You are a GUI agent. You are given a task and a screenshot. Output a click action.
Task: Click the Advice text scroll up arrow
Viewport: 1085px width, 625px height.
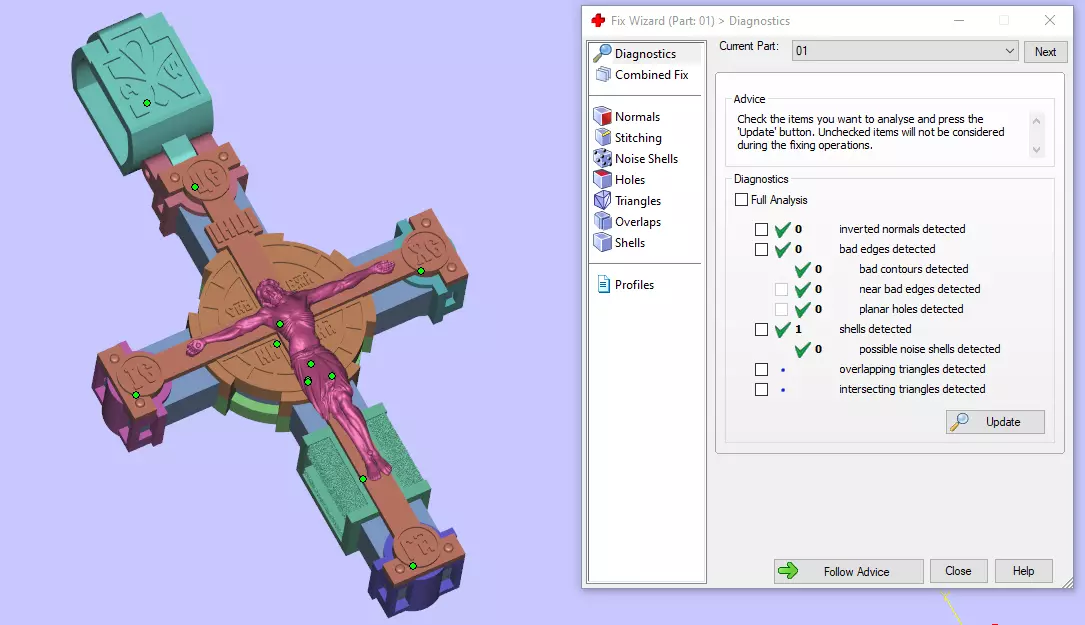1036,121
